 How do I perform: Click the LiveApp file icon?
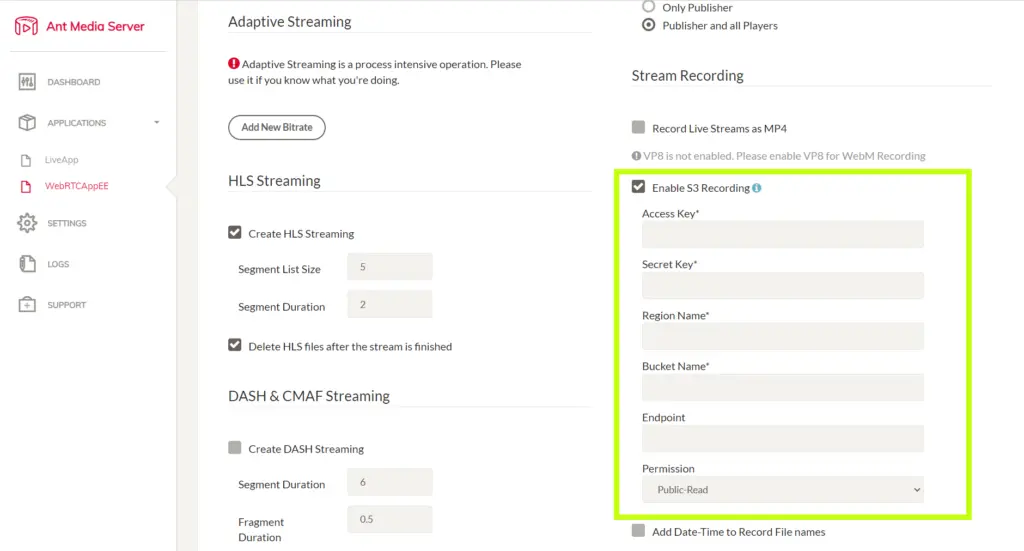pos(25,160)
